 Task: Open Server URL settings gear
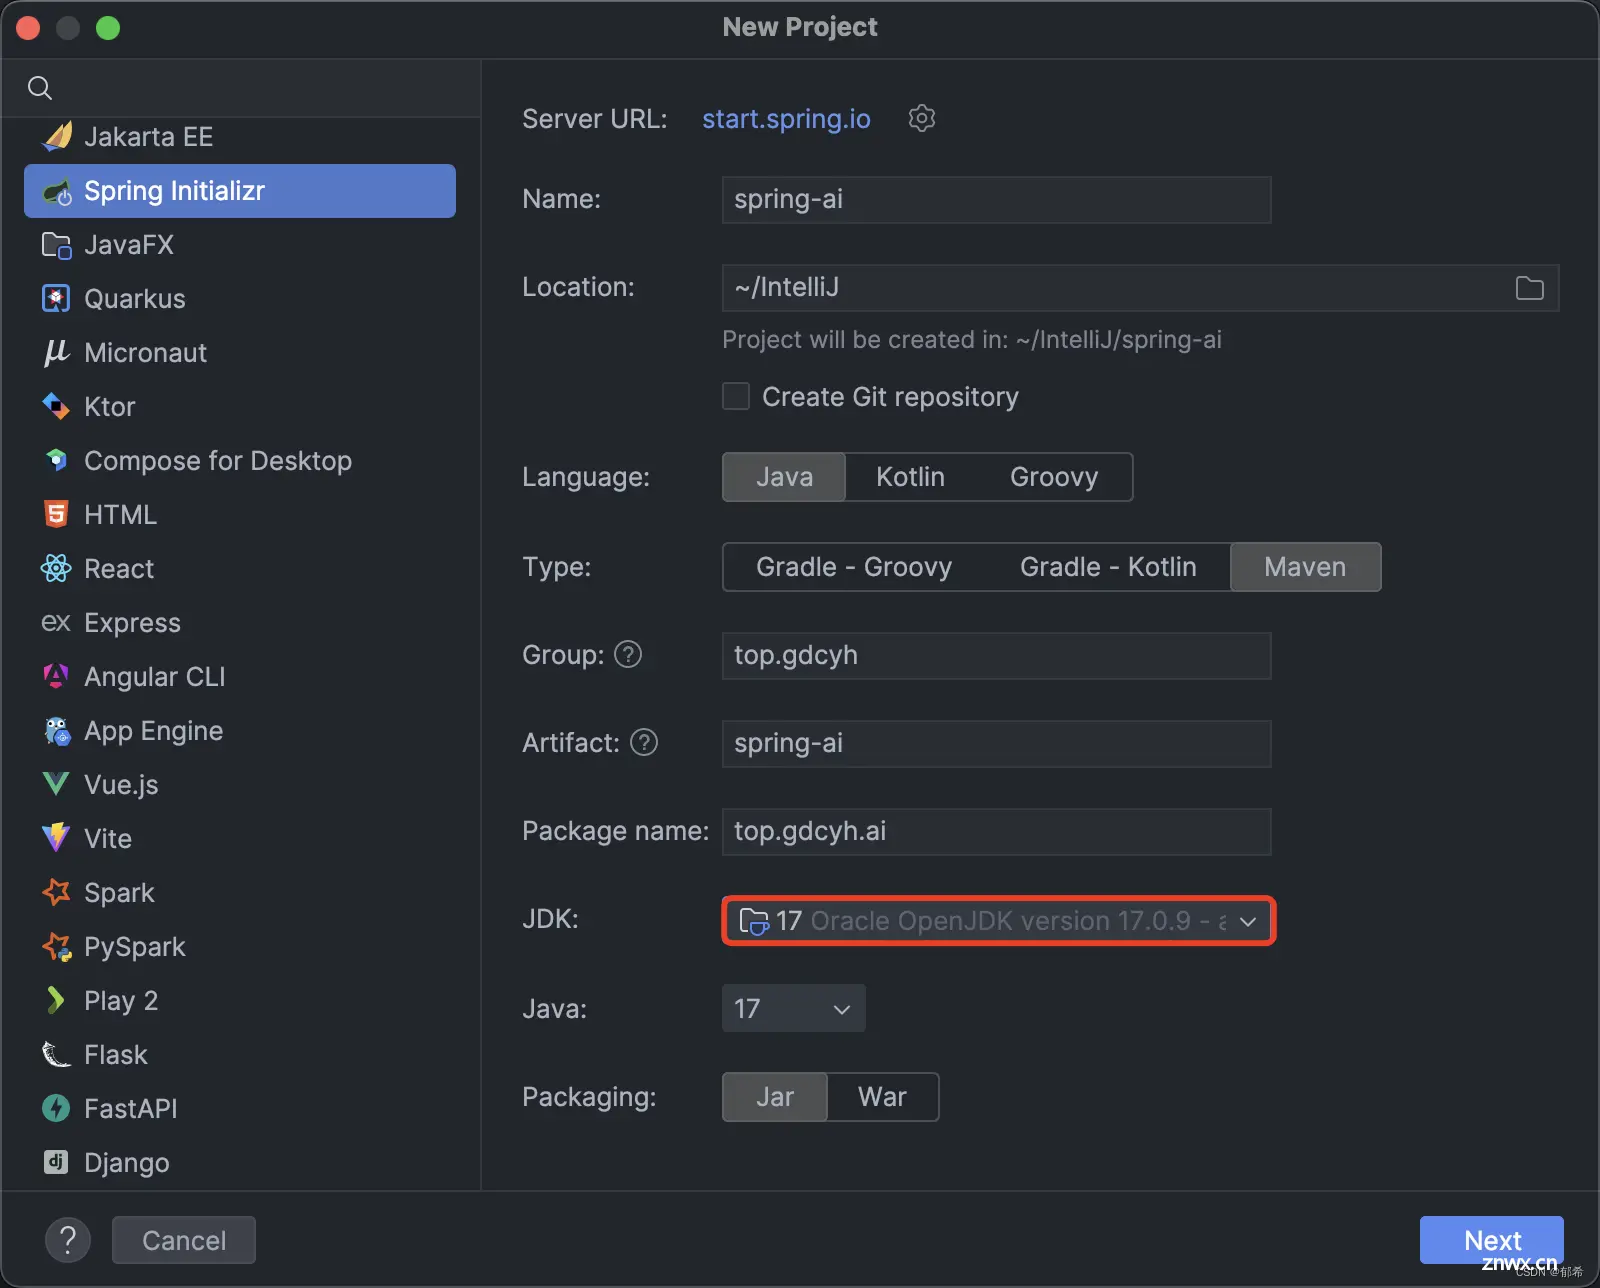click(921, 118)
